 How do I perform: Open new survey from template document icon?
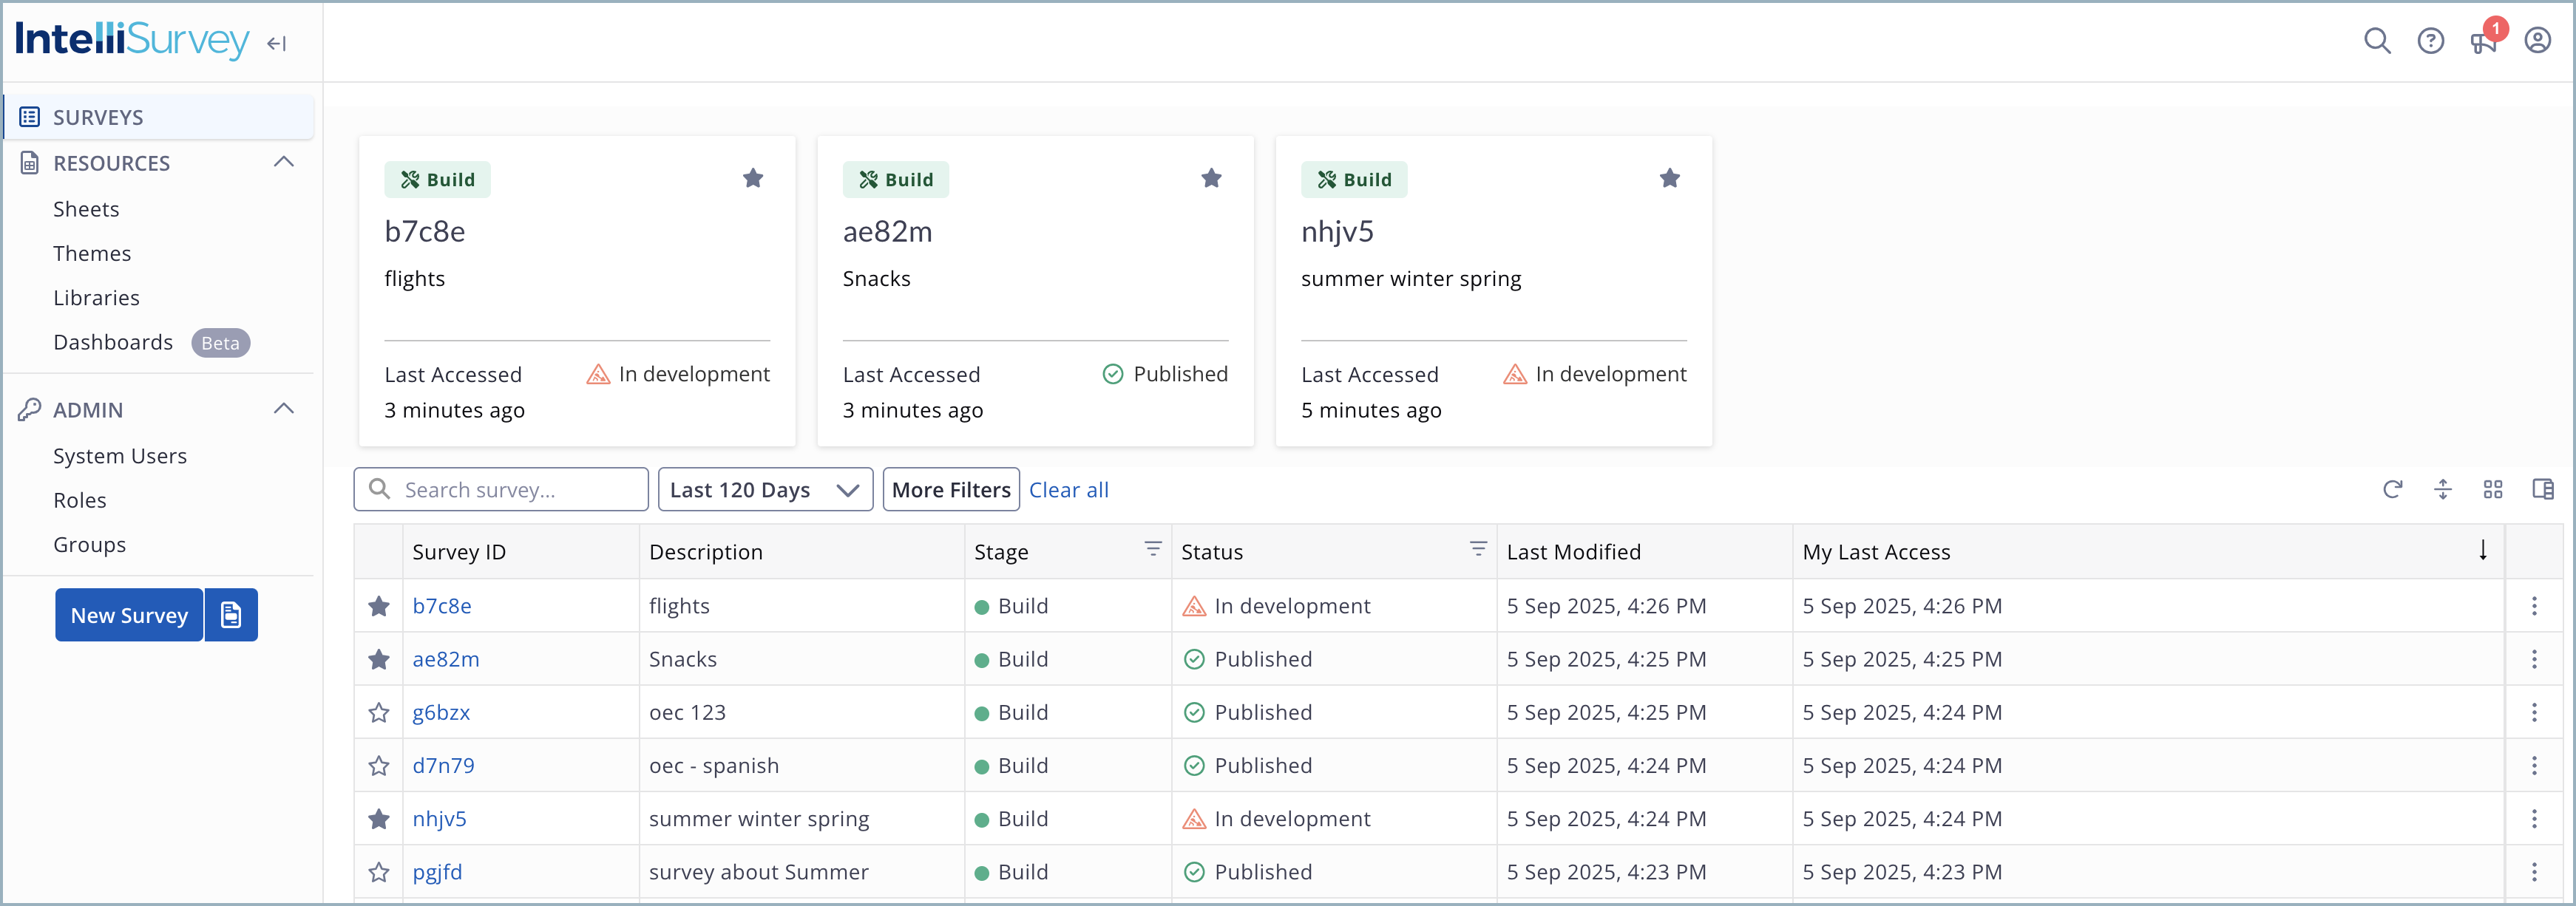pos(231,614)
